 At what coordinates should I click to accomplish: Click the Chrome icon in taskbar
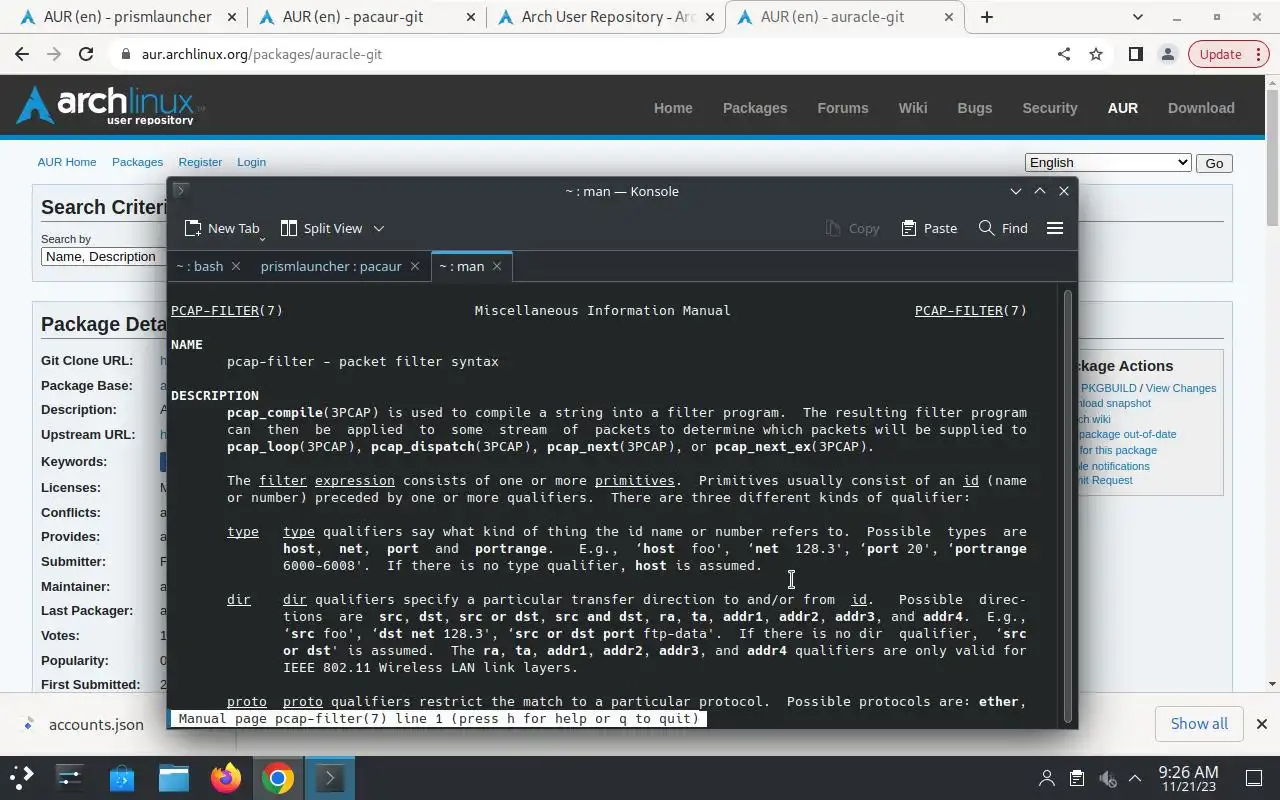tap(278, 778)
